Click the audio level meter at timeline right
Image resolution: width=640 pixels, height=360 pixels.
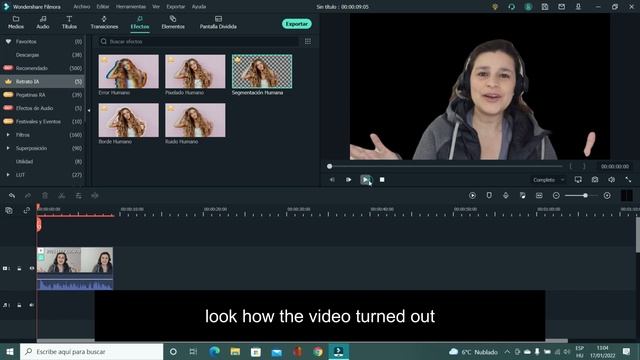(x=627, y=196)
